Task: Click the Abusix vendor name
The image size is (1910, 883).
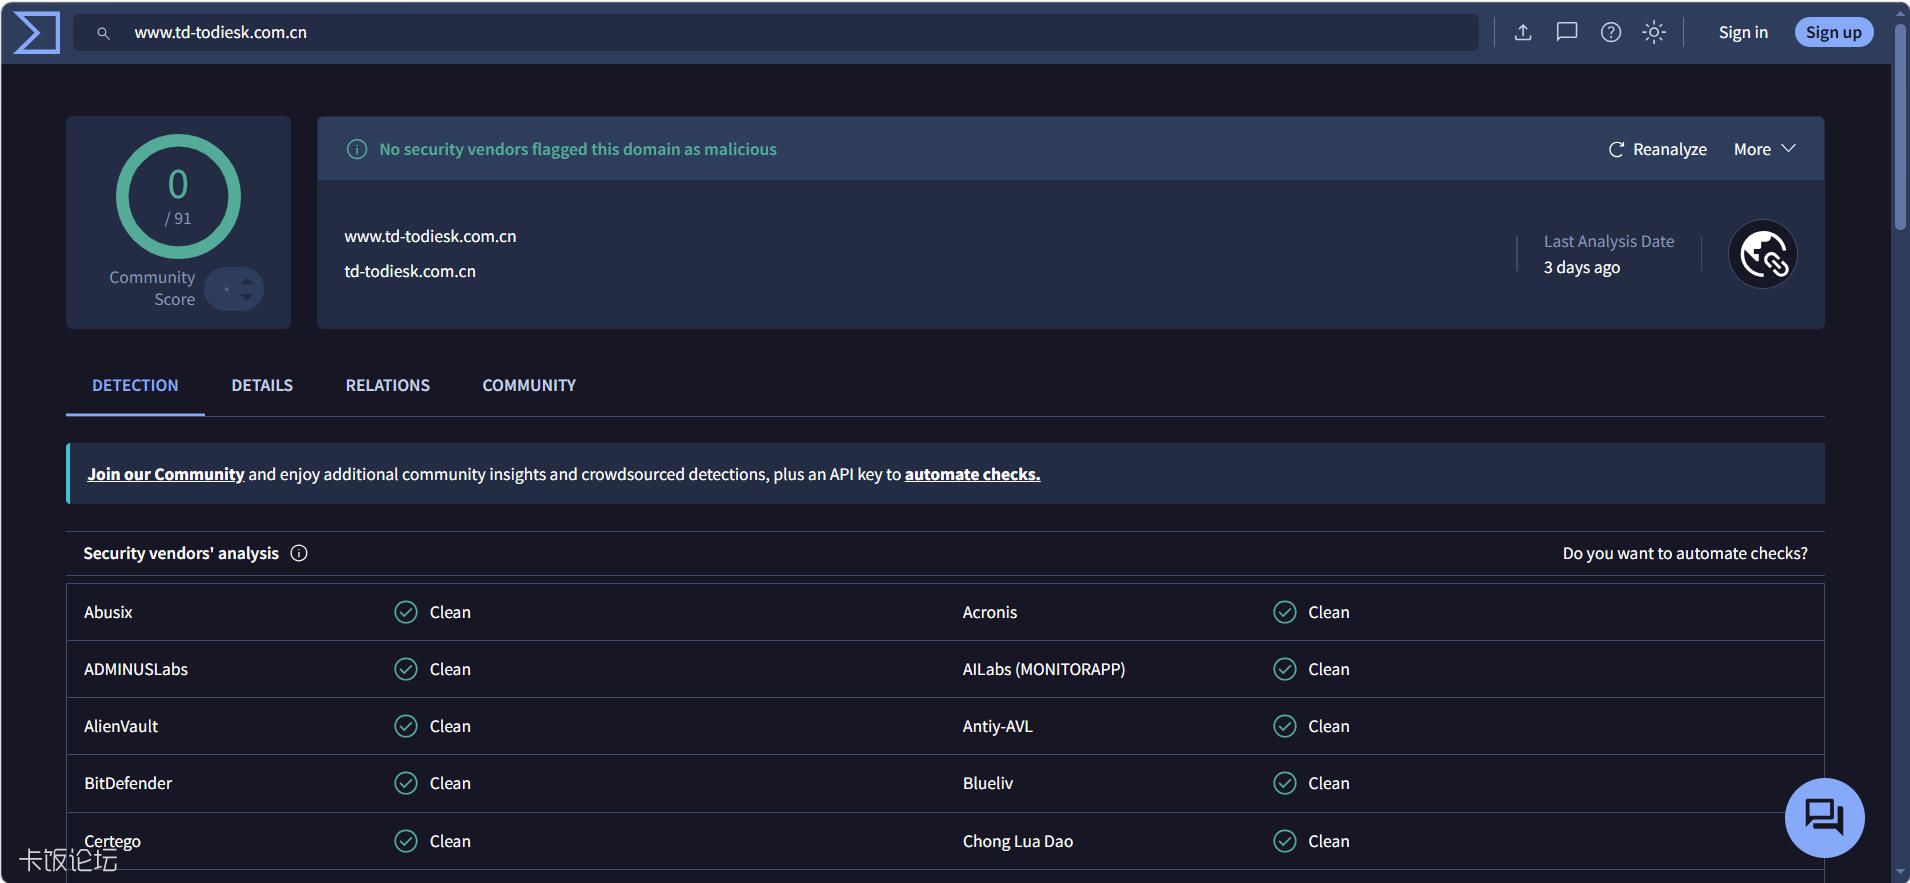Action: pyautogui.click(x=108, y=612)
